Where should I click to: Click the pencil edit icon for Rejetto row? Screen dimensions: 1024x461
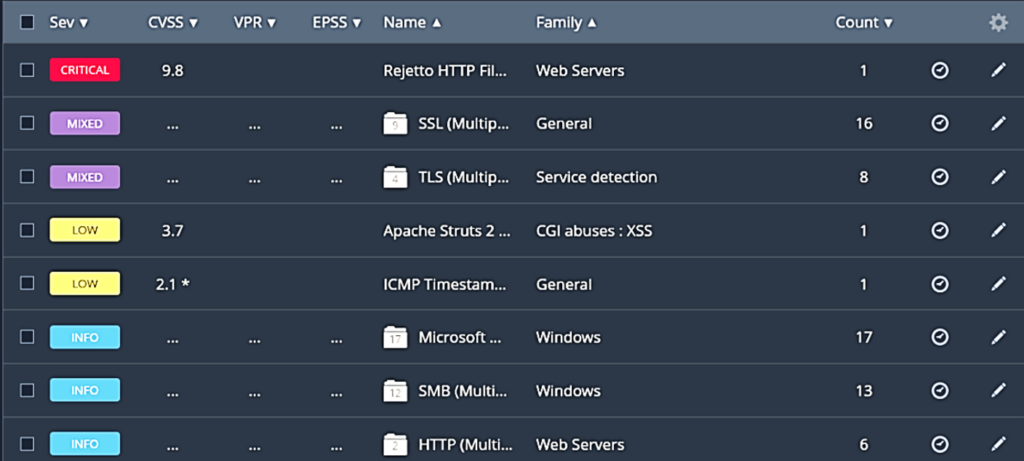pyautogui.click(x=997, y=70)
